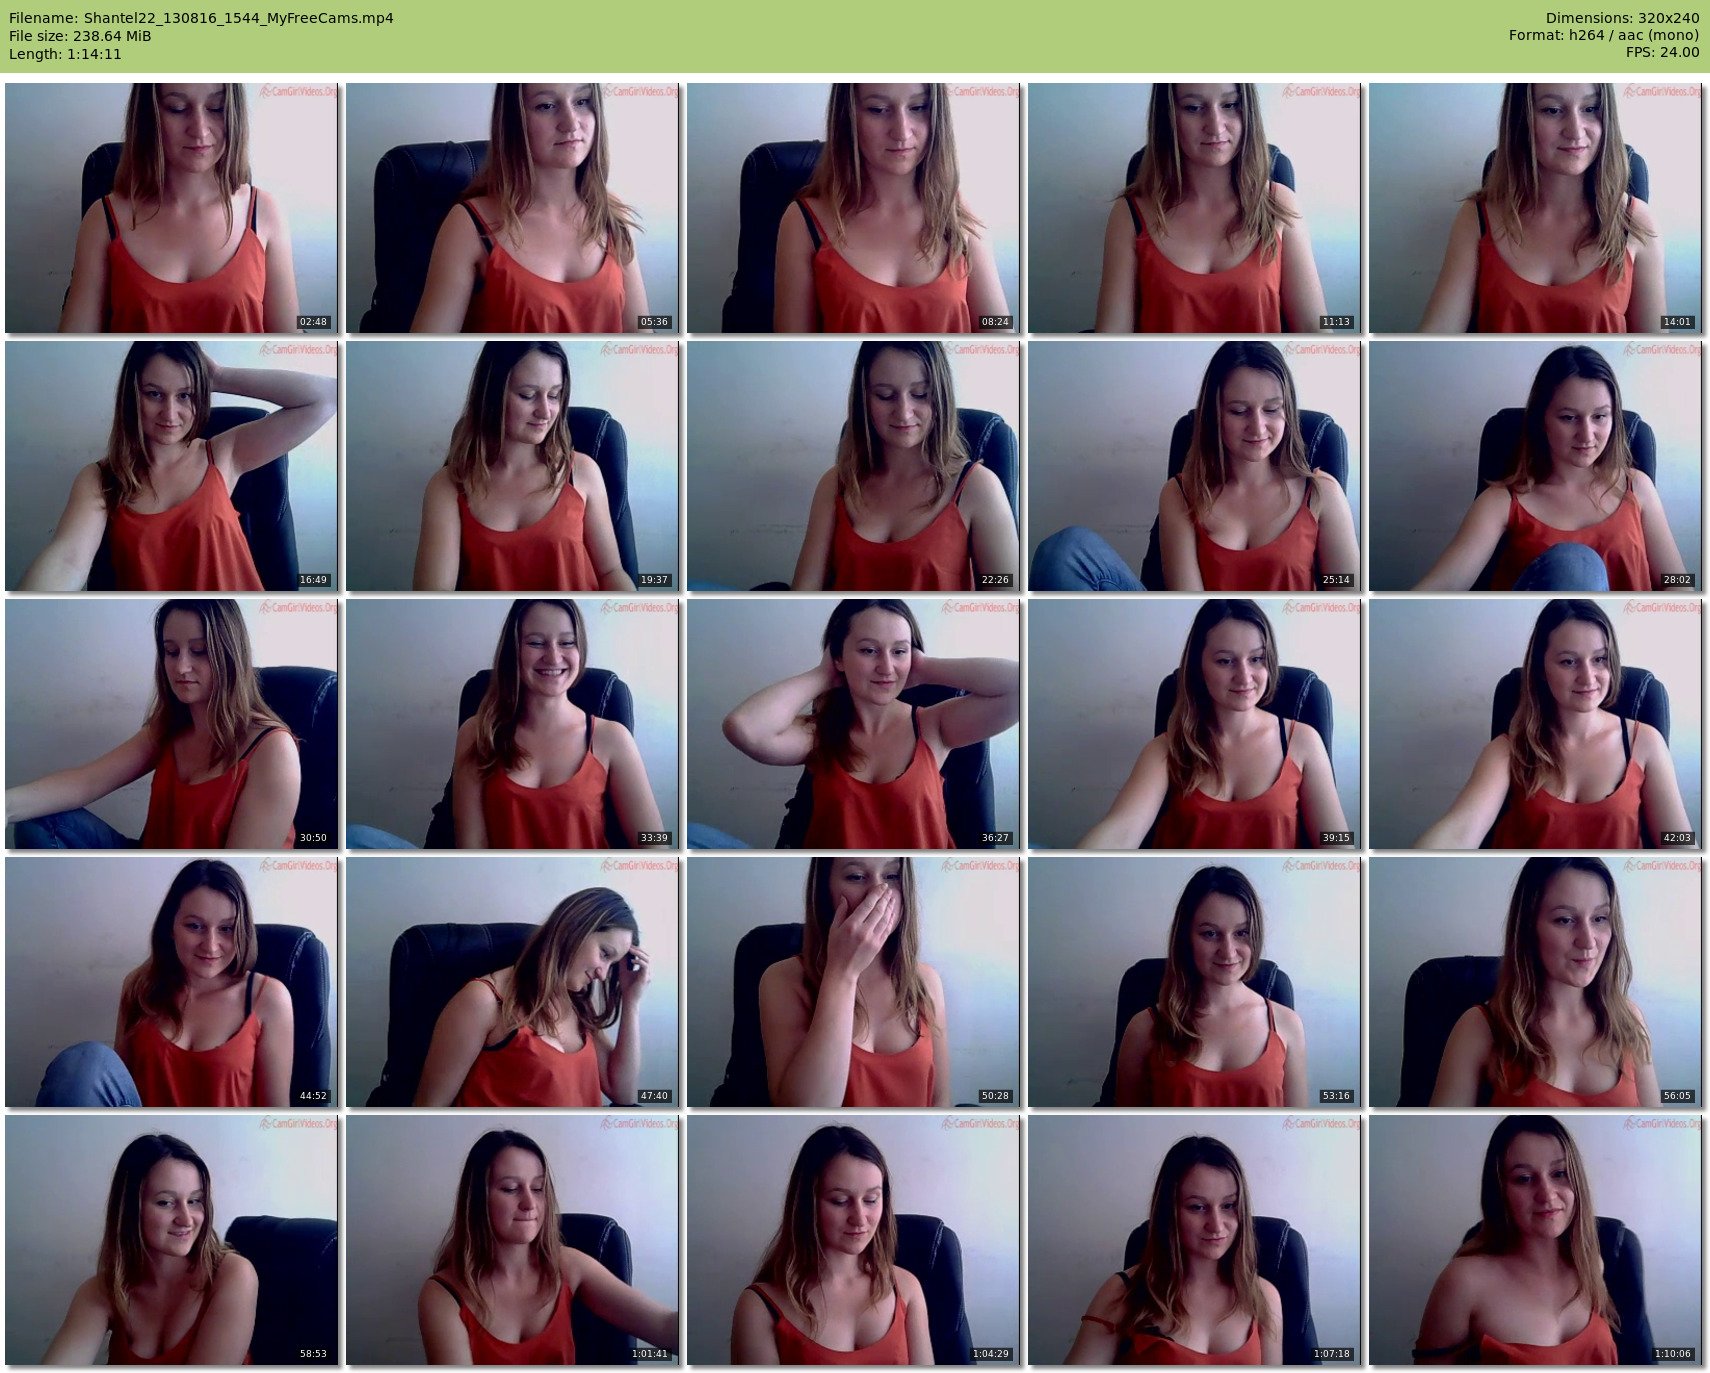The width and height of the screenshot is (1710, 1373).
Task: Open the thumbnail timestamped 05:36
Action: click(x=512, y=207)
